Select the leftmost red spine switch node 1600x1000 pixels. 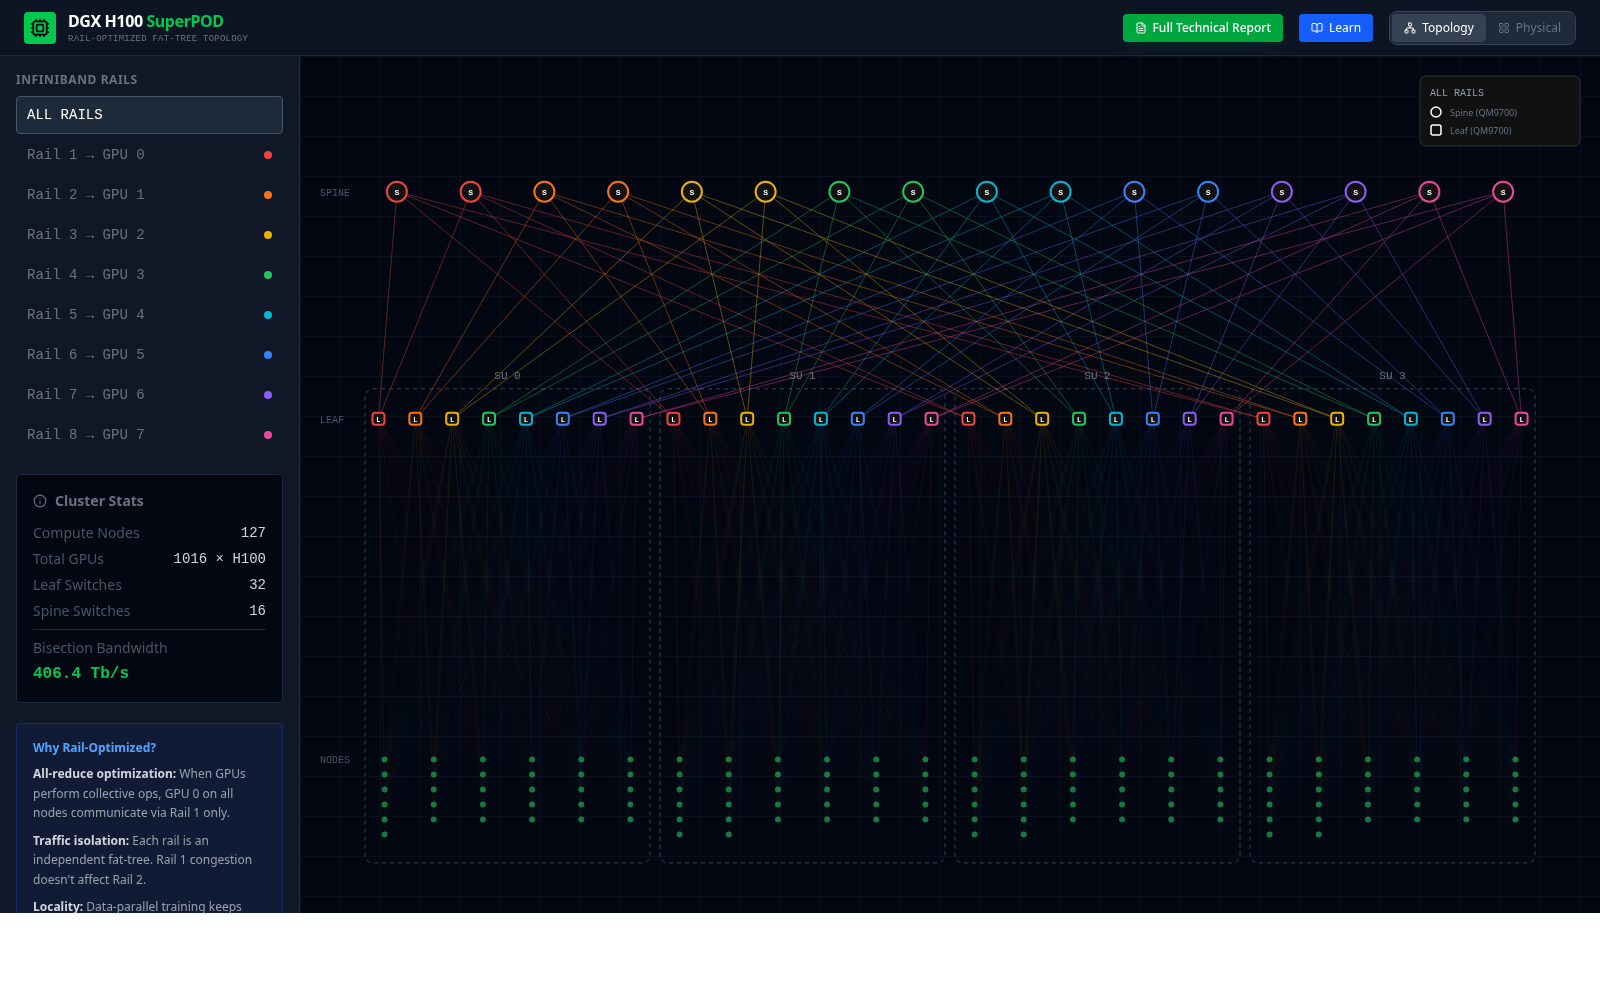[x=396, y=191]
